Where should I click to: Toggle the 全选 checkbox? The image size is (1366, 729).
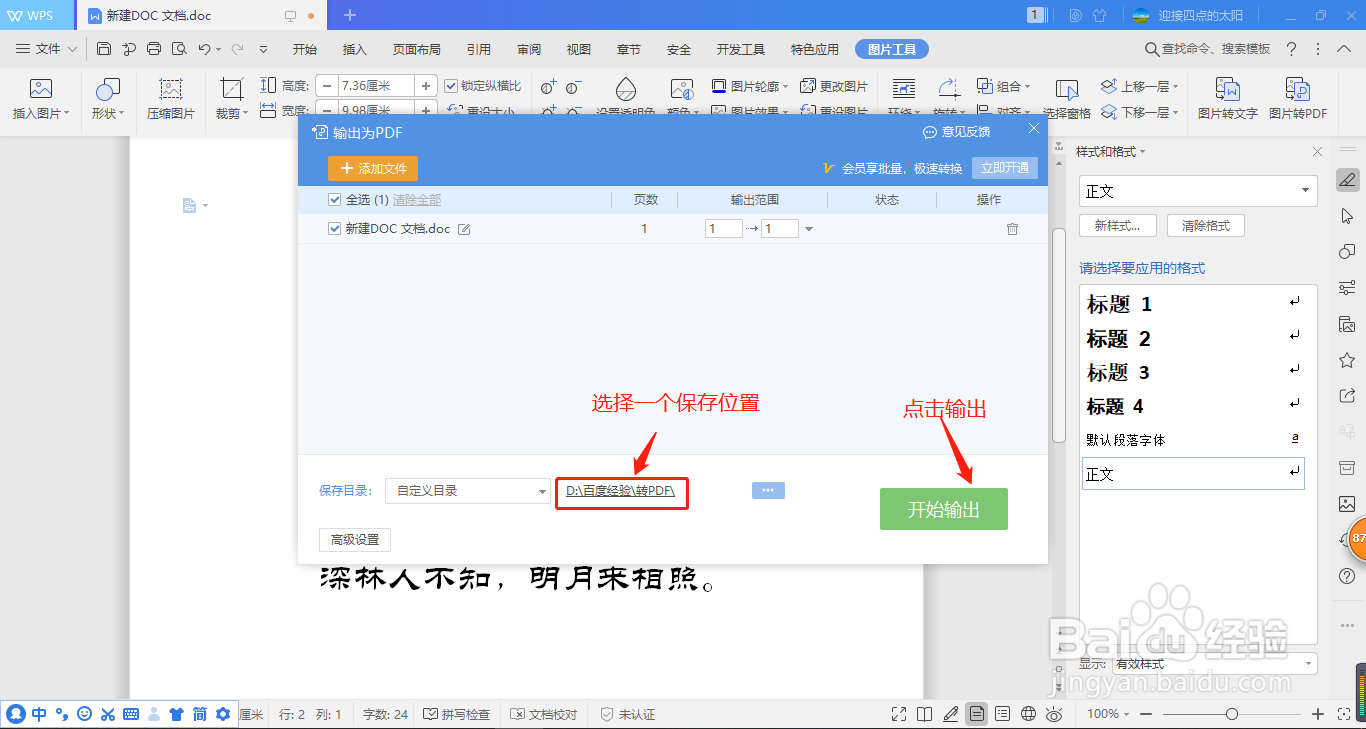(x=334, y=199)
